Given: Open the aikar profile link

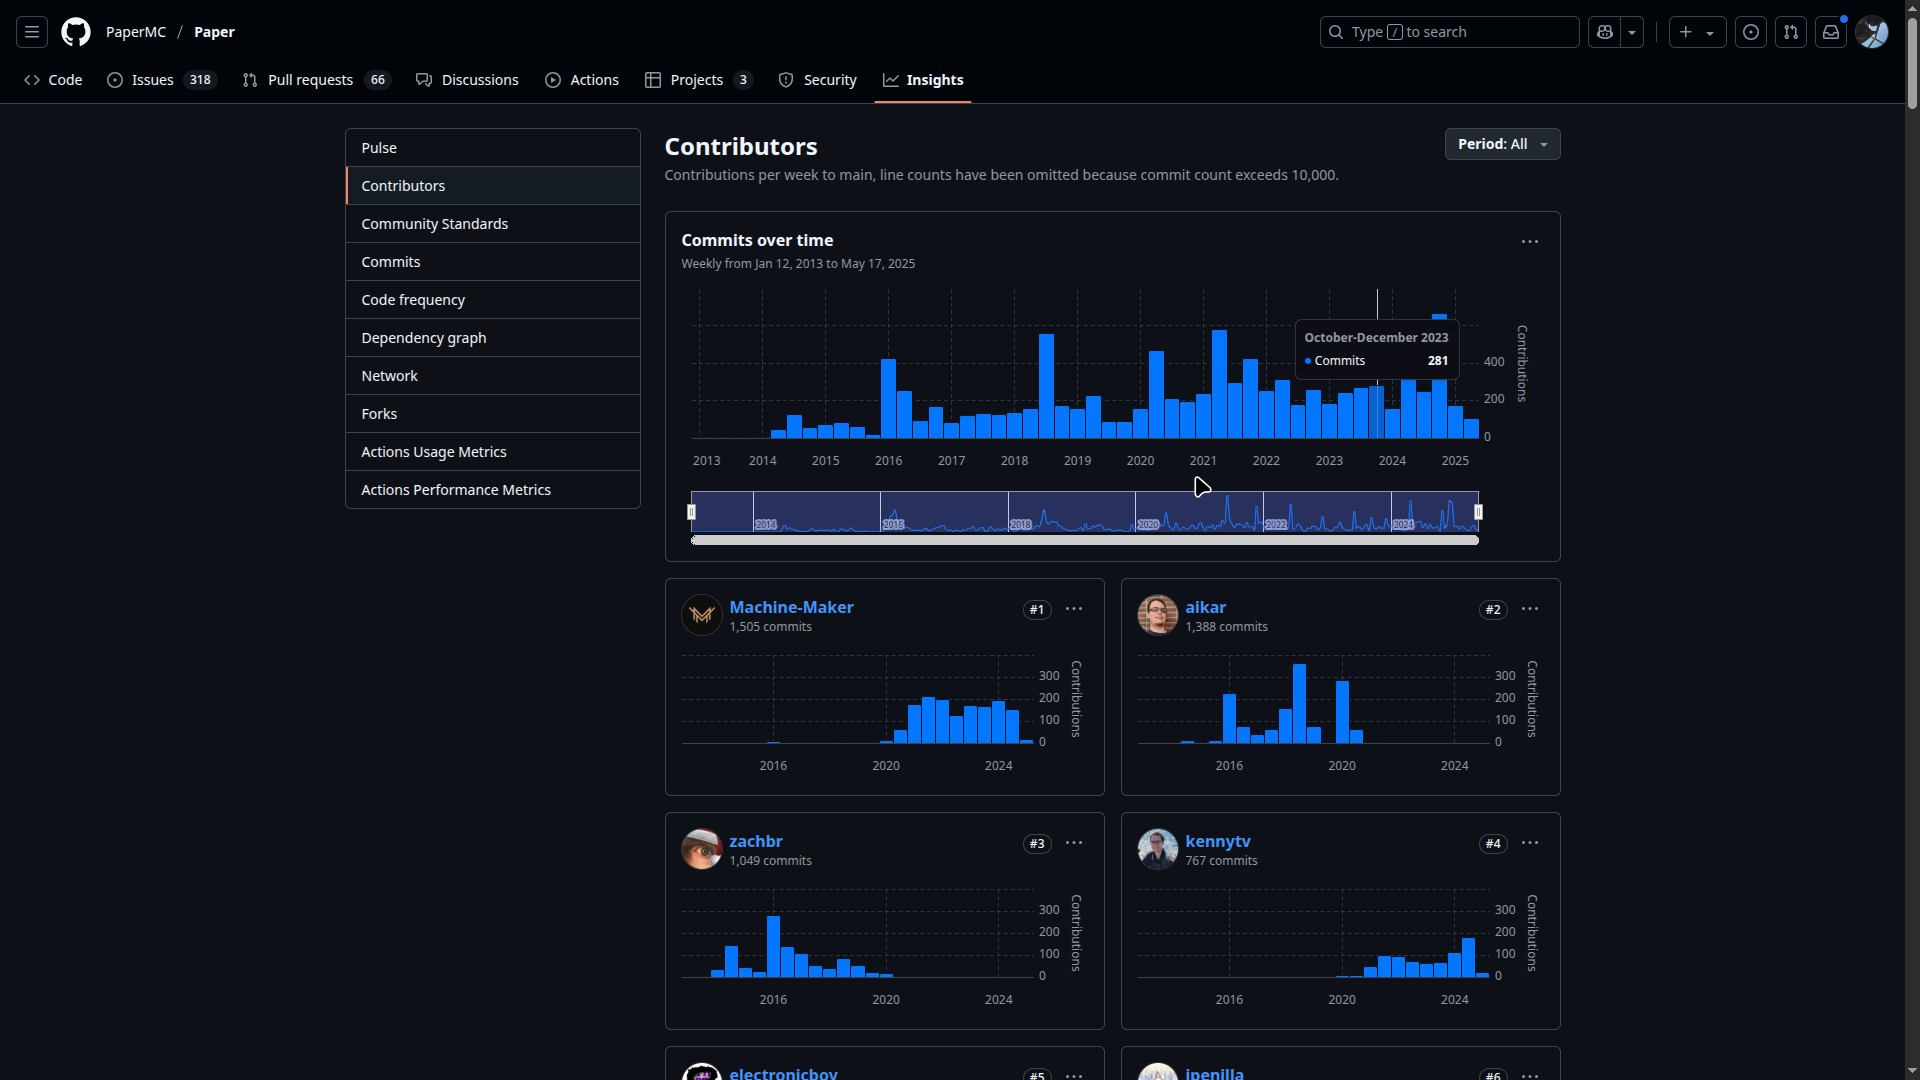Looking at the screenshot, I should click(1205, 607).
